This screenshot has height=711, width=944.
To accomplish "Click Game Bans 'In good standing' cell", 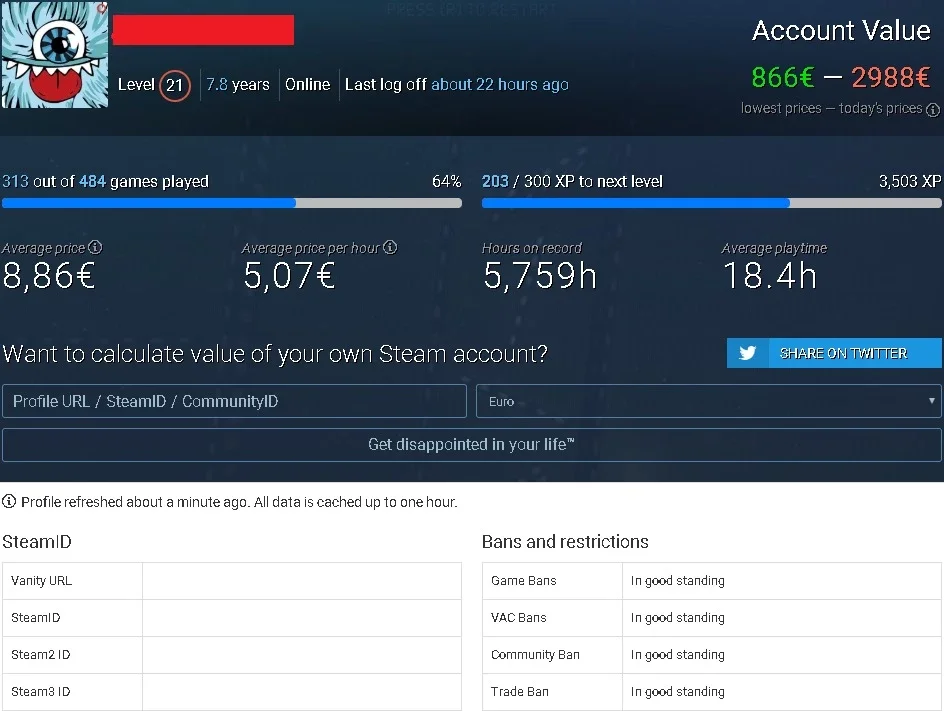I will tap(781, 581).
